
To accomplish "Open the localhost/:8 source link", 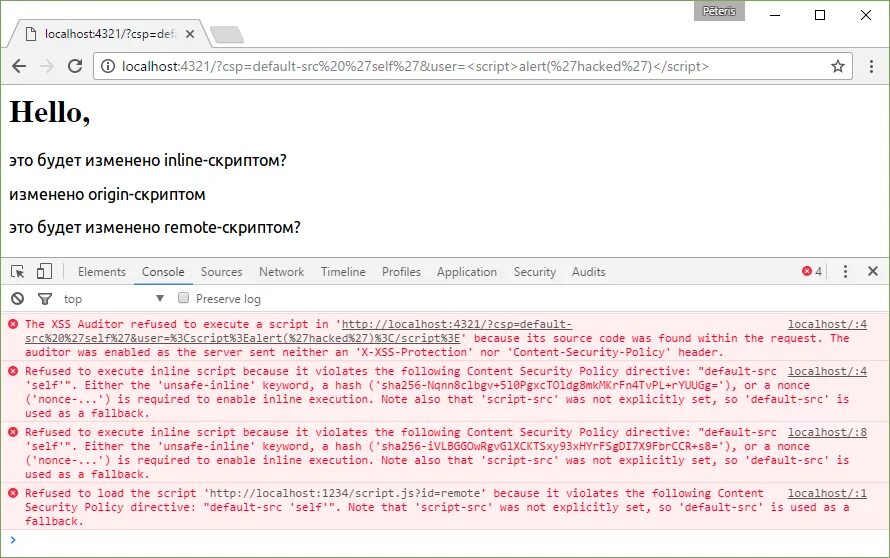I will point(827,432).
